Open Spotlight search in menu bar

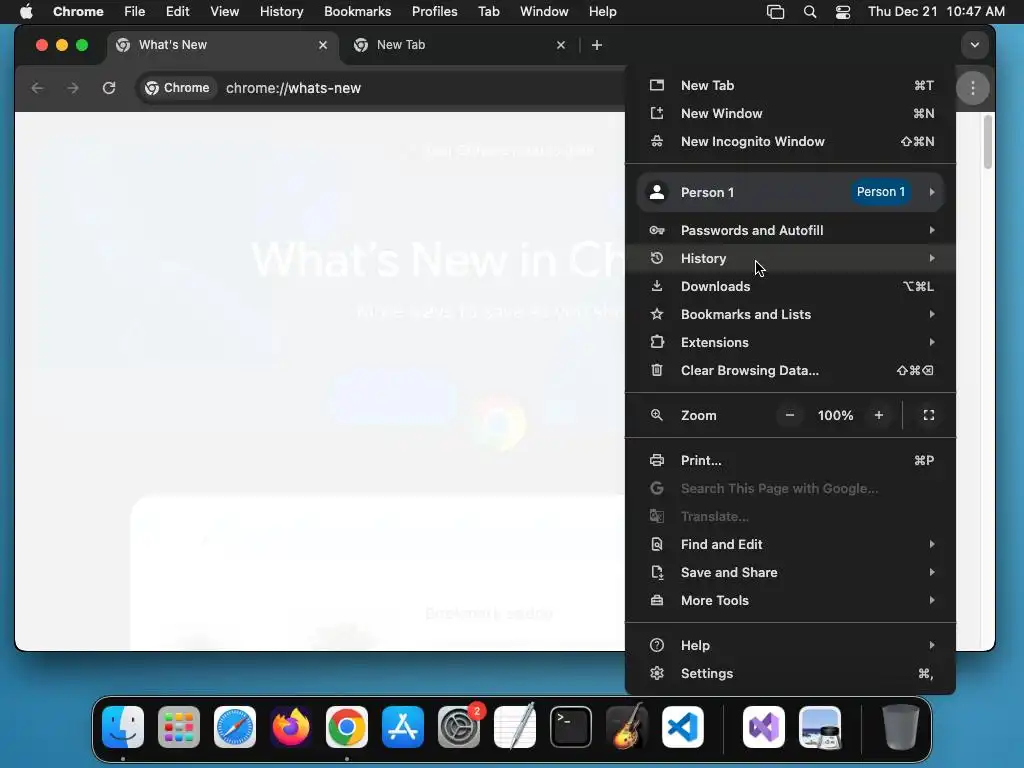[x=810, y=12]
